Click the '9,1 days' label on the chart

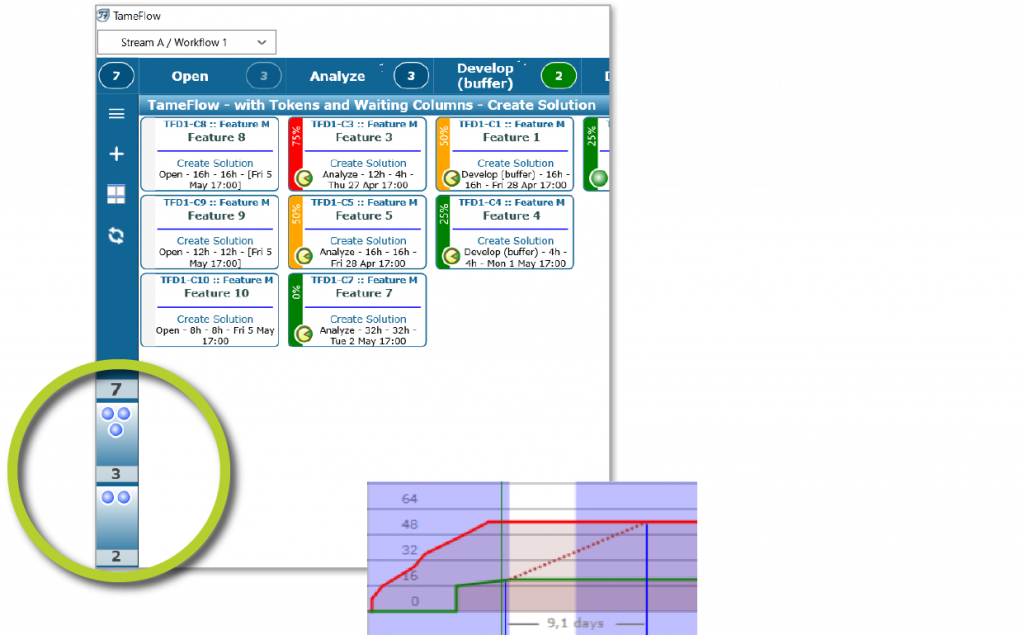[x=575, y=623]
